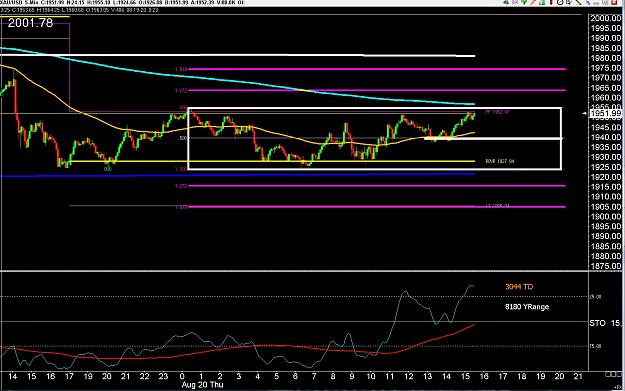The image size is (625, 391).
Task: Click the green marker icon in top toolbar
Action: click(524, 2)
